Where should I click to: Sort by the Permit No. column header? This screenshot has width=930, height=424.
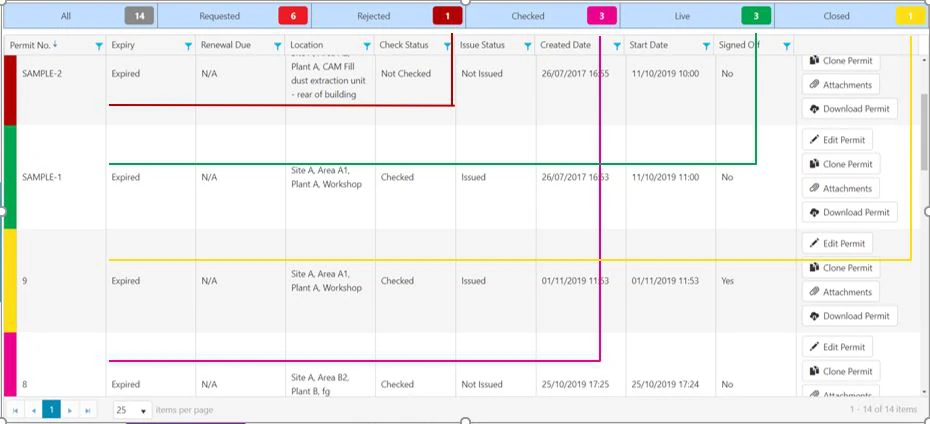coord(31,45)
